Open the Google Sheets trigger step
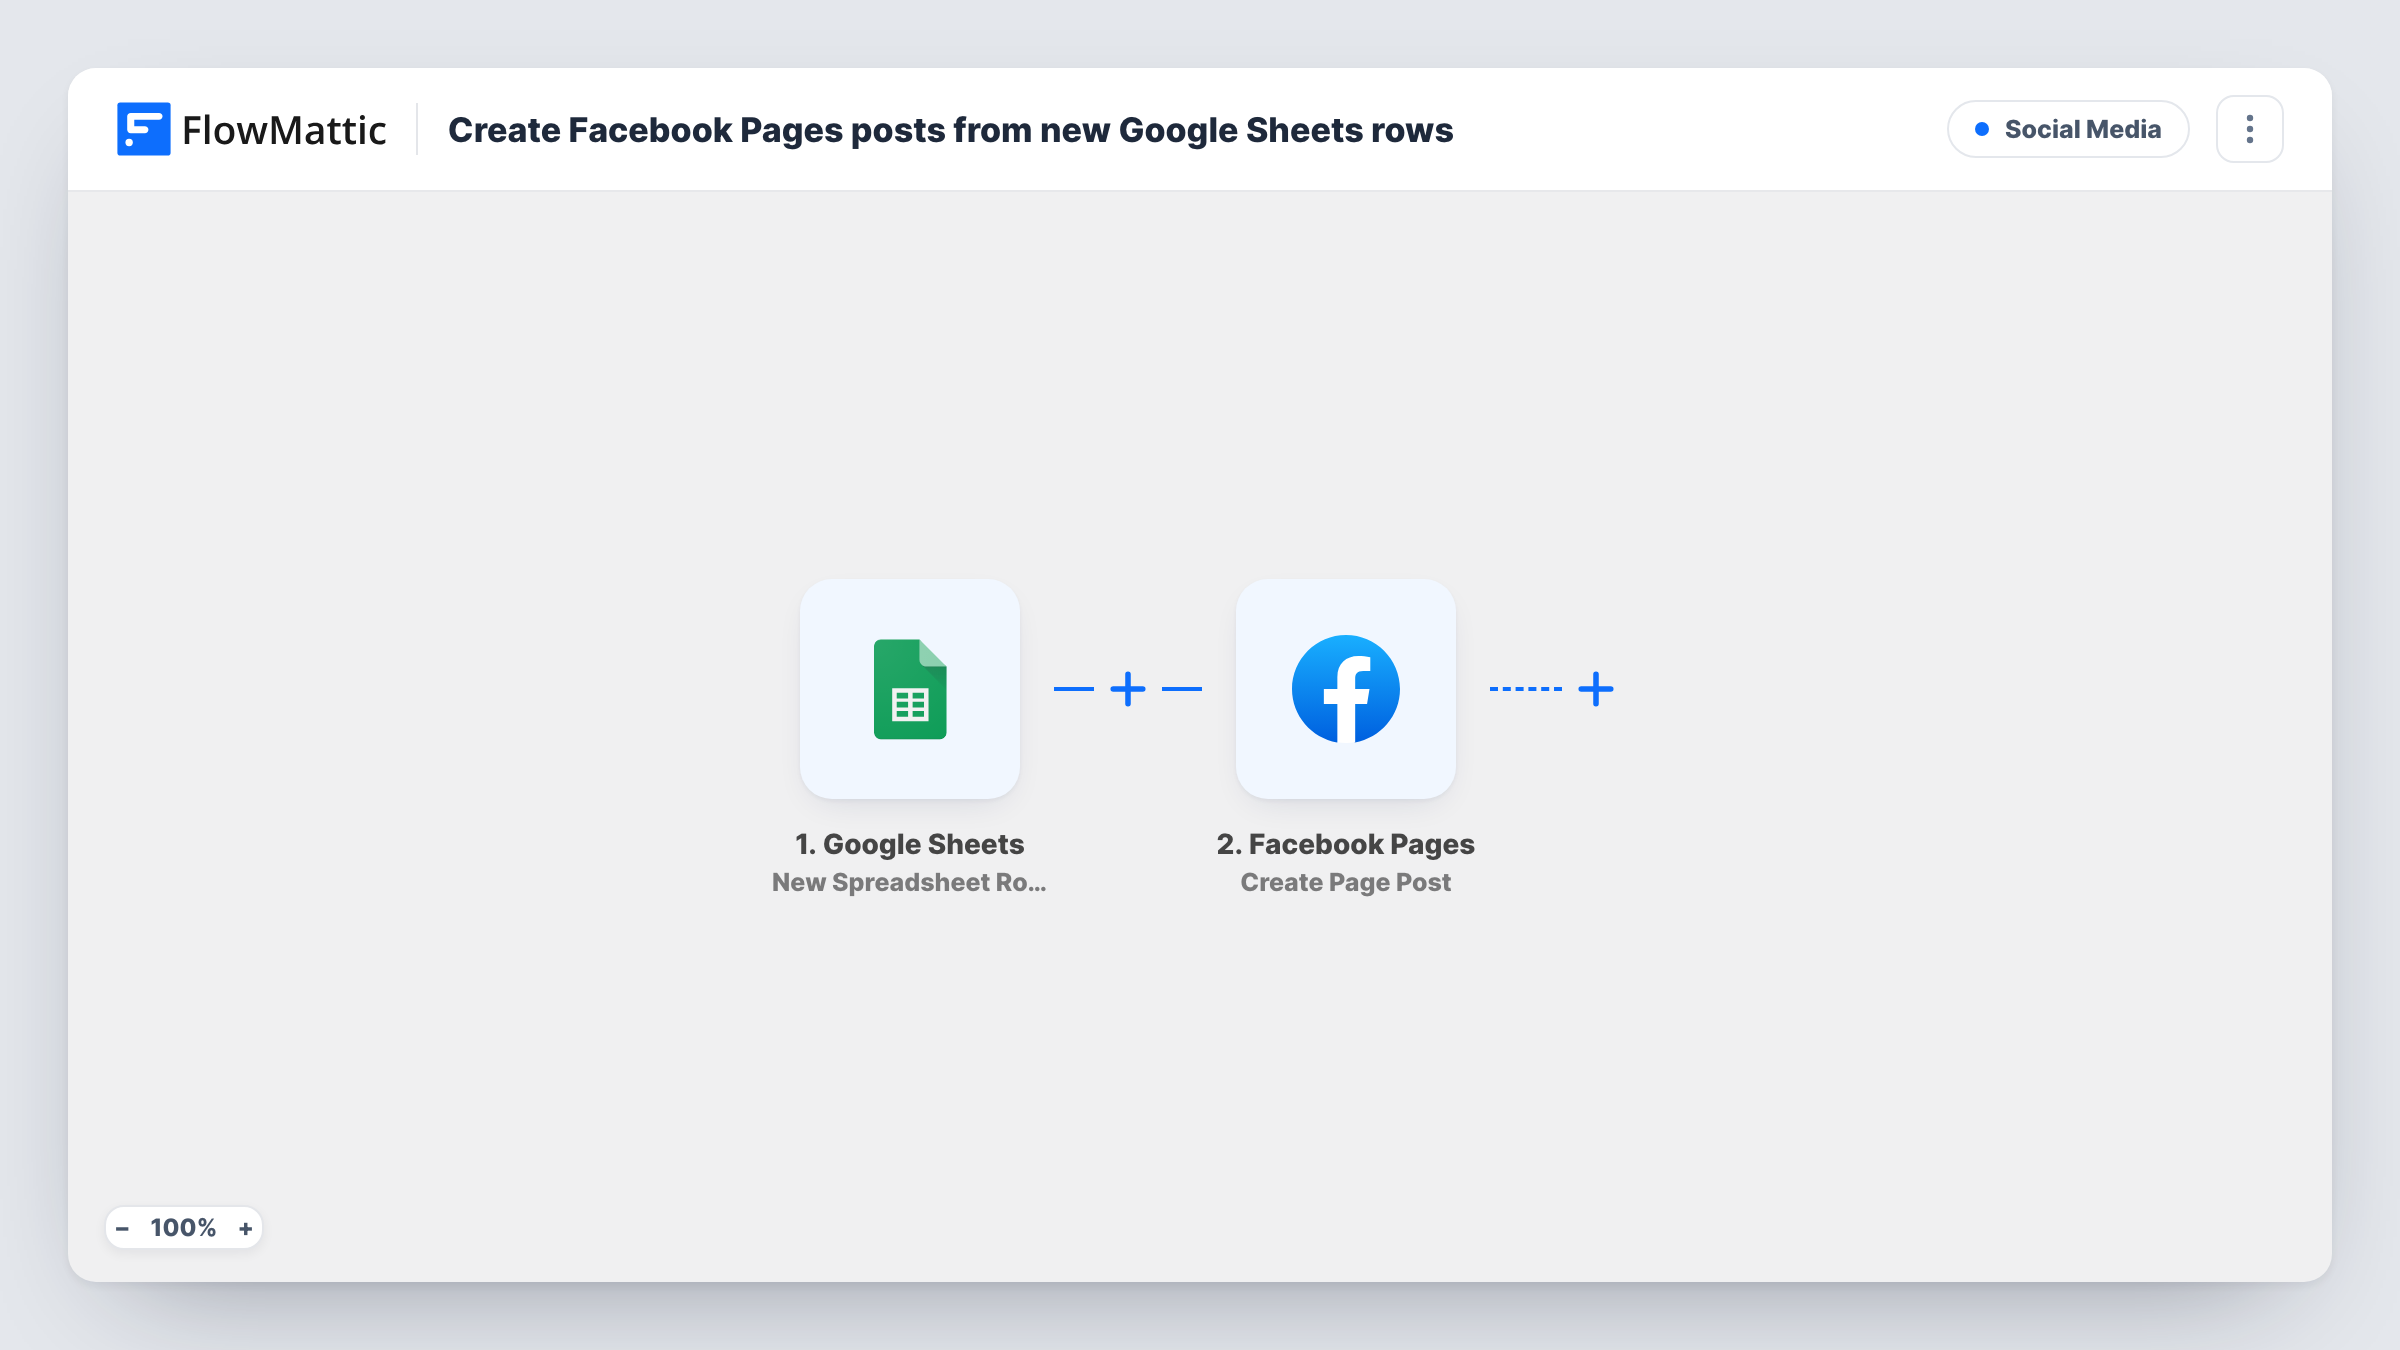2400x1350 pixels. [910, 689]
